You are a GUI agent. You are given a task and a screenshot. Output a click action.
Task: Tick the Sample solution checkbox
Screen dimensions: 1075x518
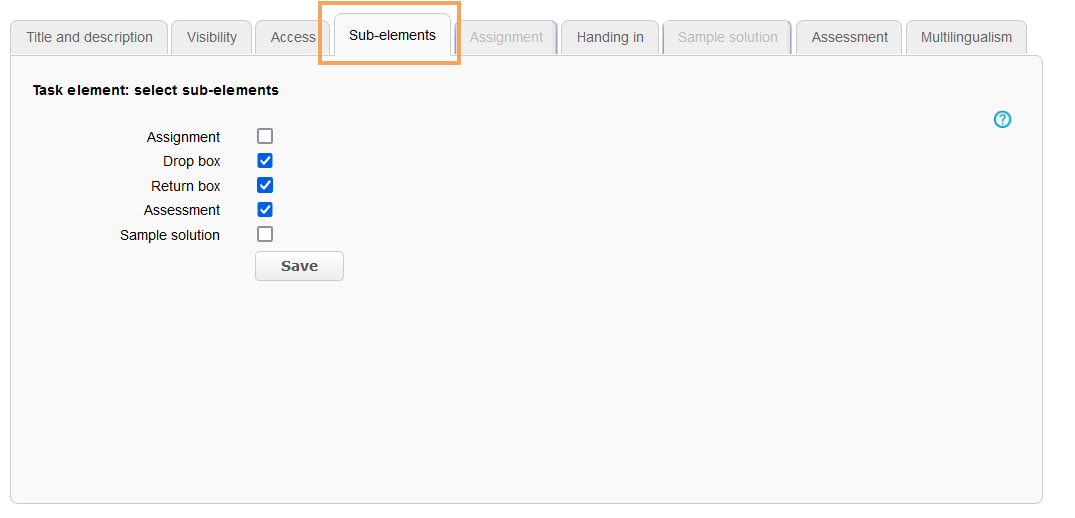265,234
